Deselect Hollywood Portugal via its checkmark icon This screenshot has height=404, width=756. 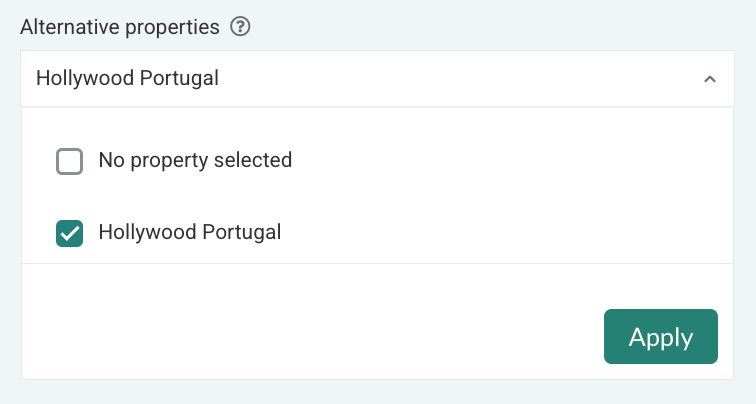pyautogui.click(x=69, y=234)
